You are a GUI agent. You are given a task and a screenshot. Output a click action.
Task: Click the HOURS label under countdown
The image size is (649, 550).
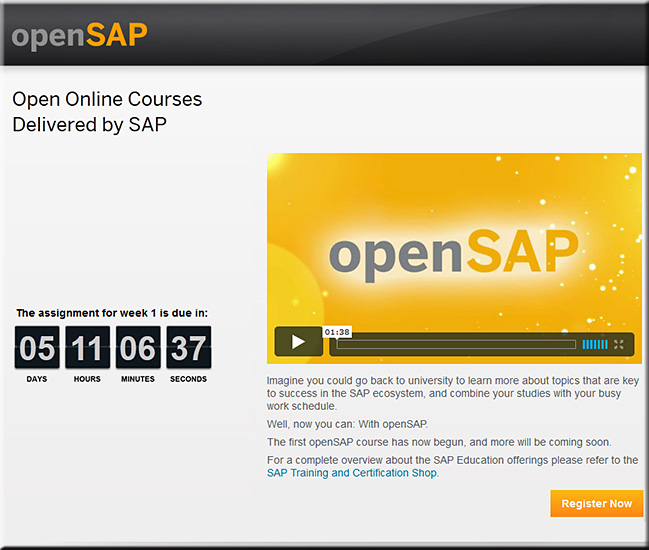[87, 379]
